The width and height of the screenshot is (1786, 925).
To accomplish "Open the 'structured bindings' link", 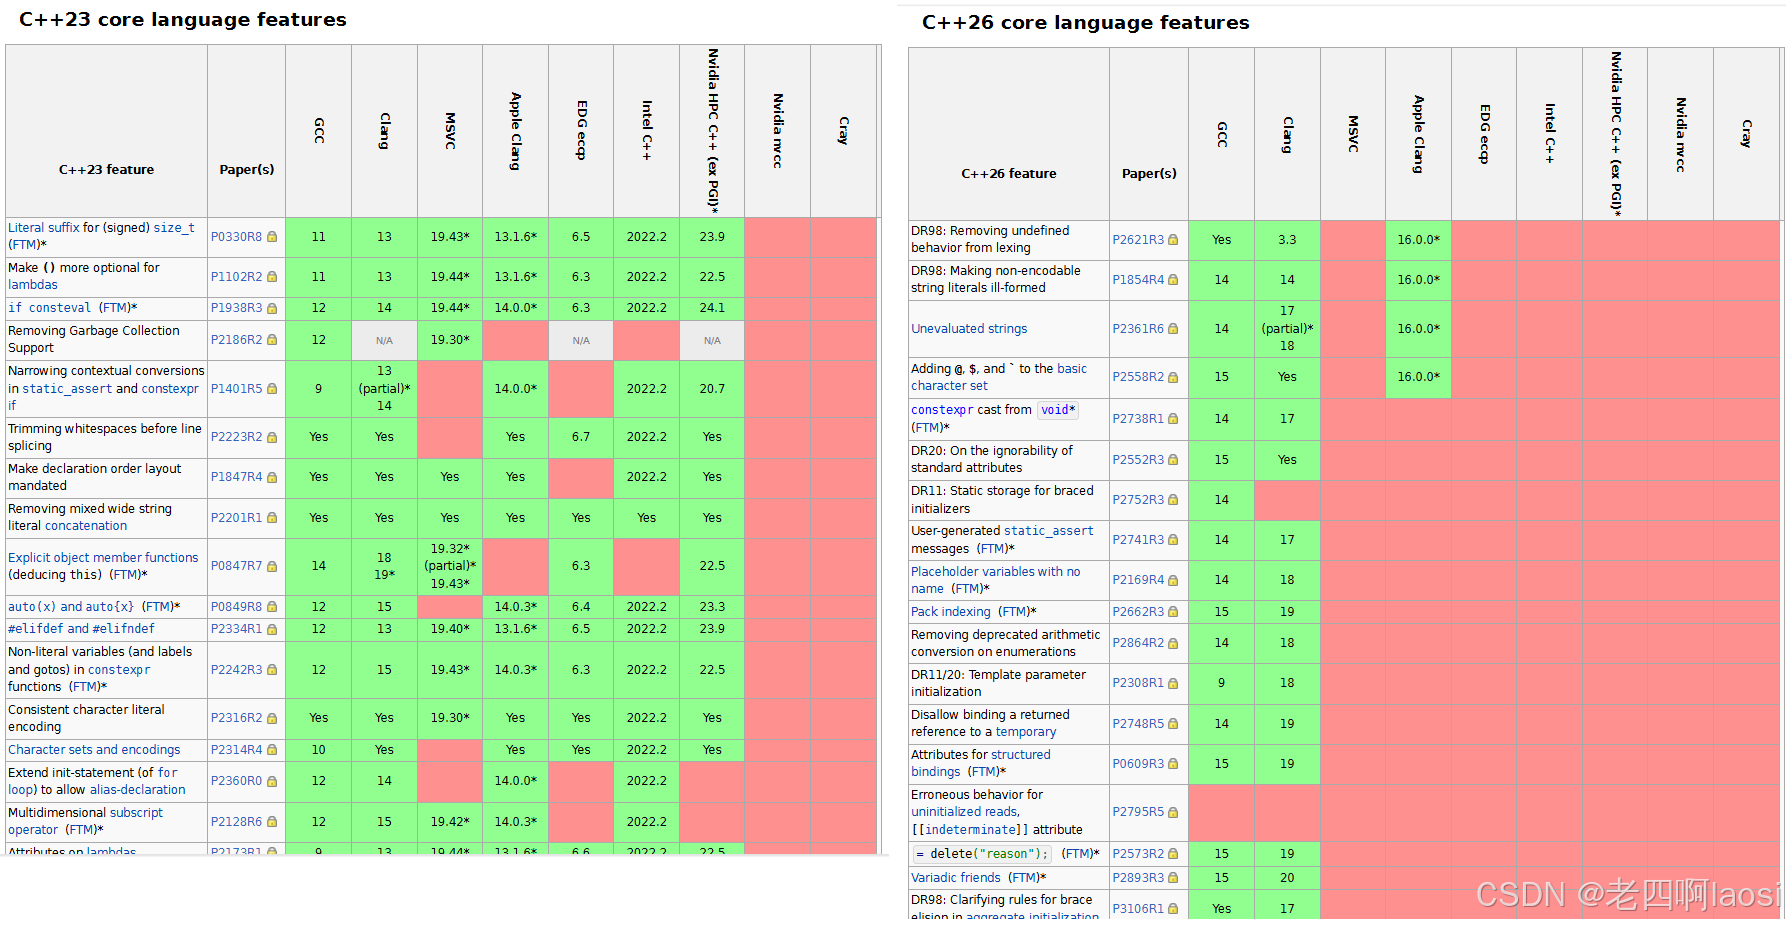I will click(981, 764).
